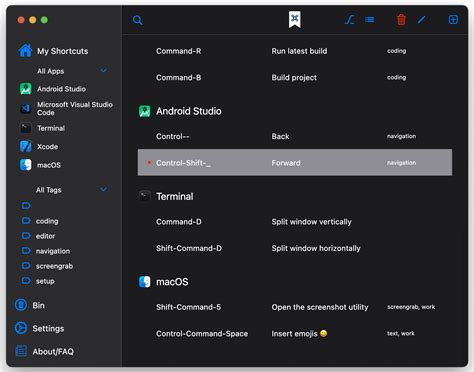Screen dimensions: 474x372
Task: Click Visual Studio Code icon in sidebar
Action: (x=26, y=108)
